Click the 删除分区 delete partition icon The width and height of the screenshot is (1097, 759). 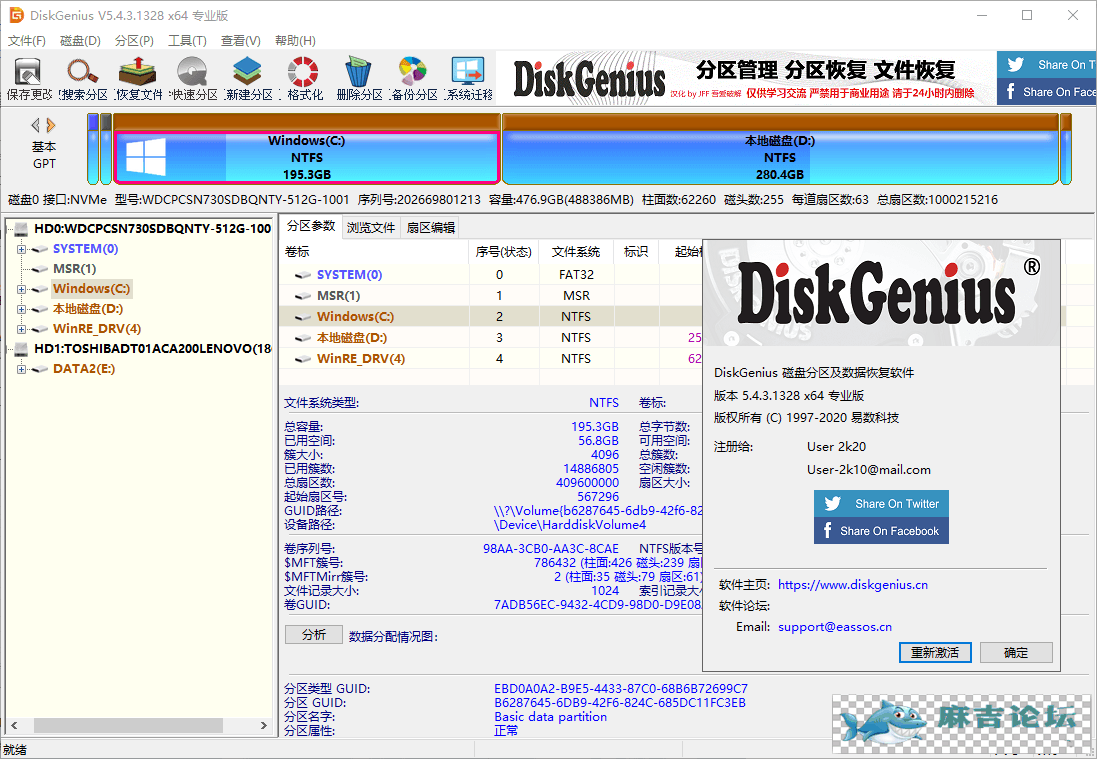(359, 78)
